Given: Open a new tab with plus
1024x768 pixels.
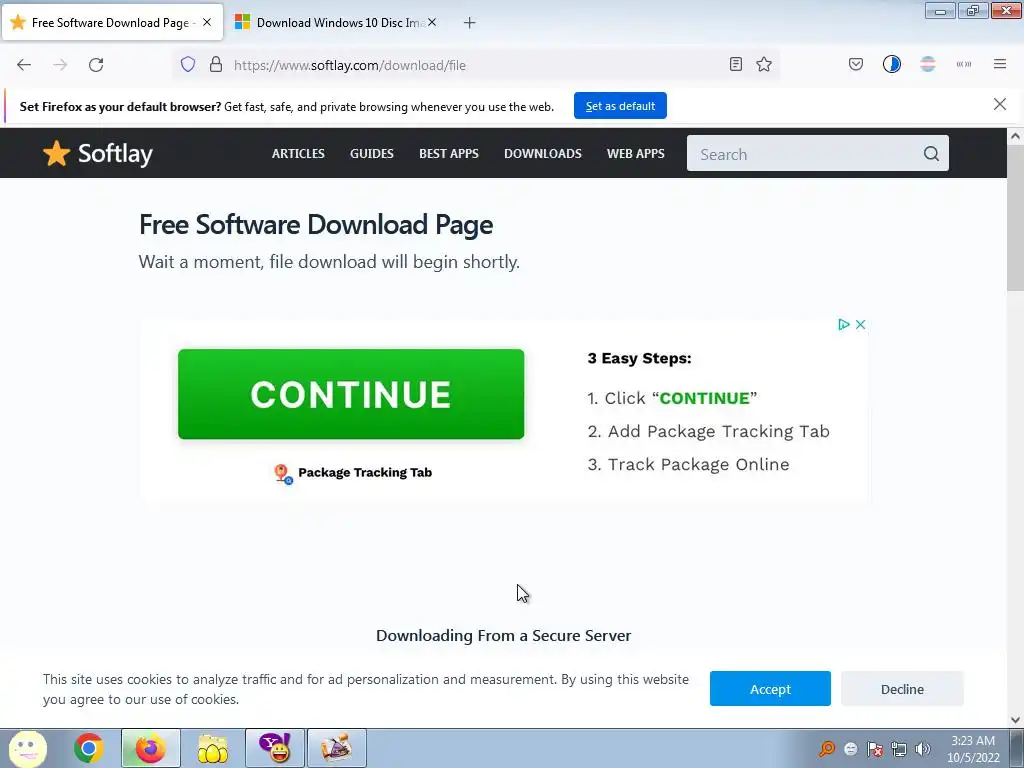Looking at the screenshot, I should [x=470, y=23].
